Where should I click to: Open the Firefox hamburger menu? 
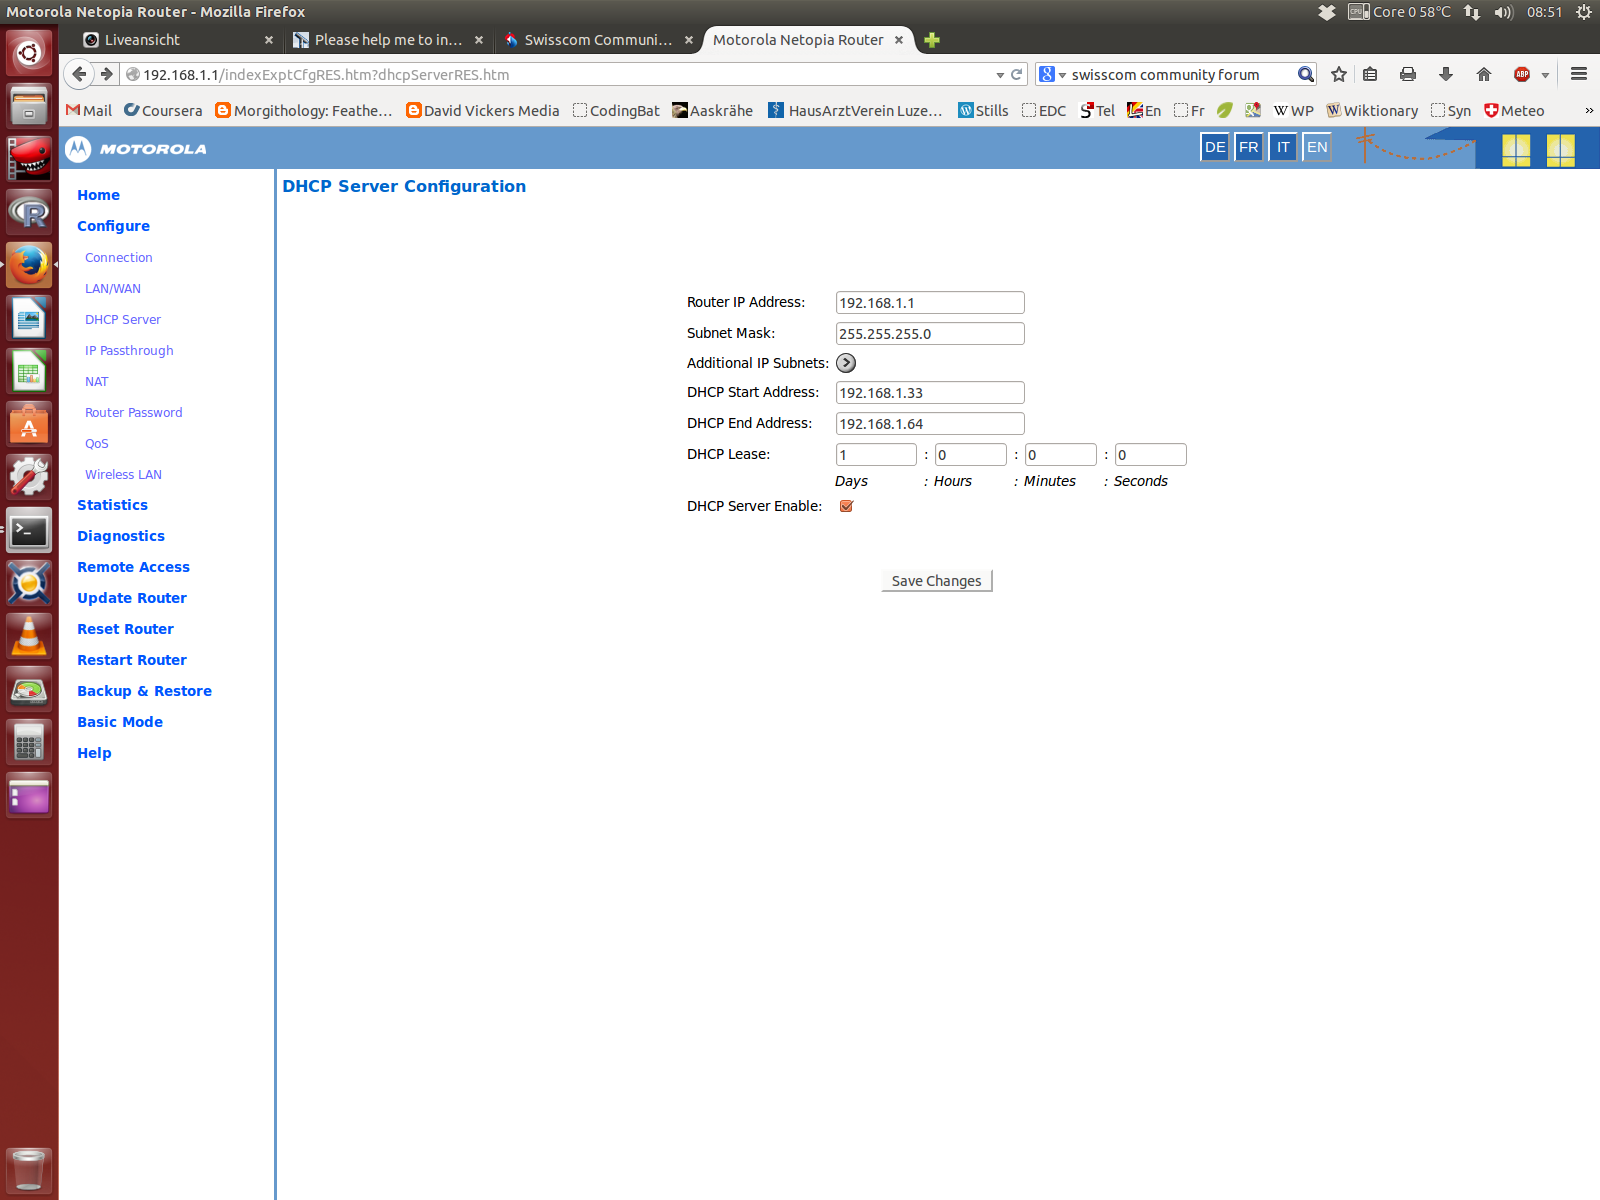click(x=1579, y=74)
